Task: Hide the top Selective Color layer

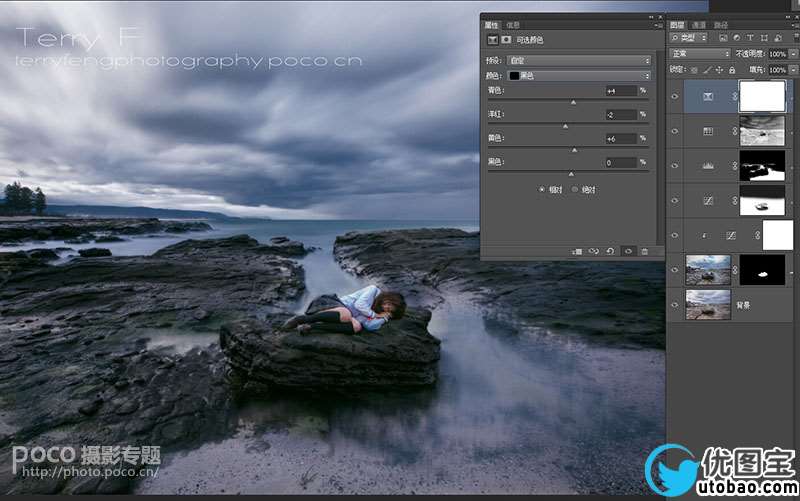Action: [675, 96]
